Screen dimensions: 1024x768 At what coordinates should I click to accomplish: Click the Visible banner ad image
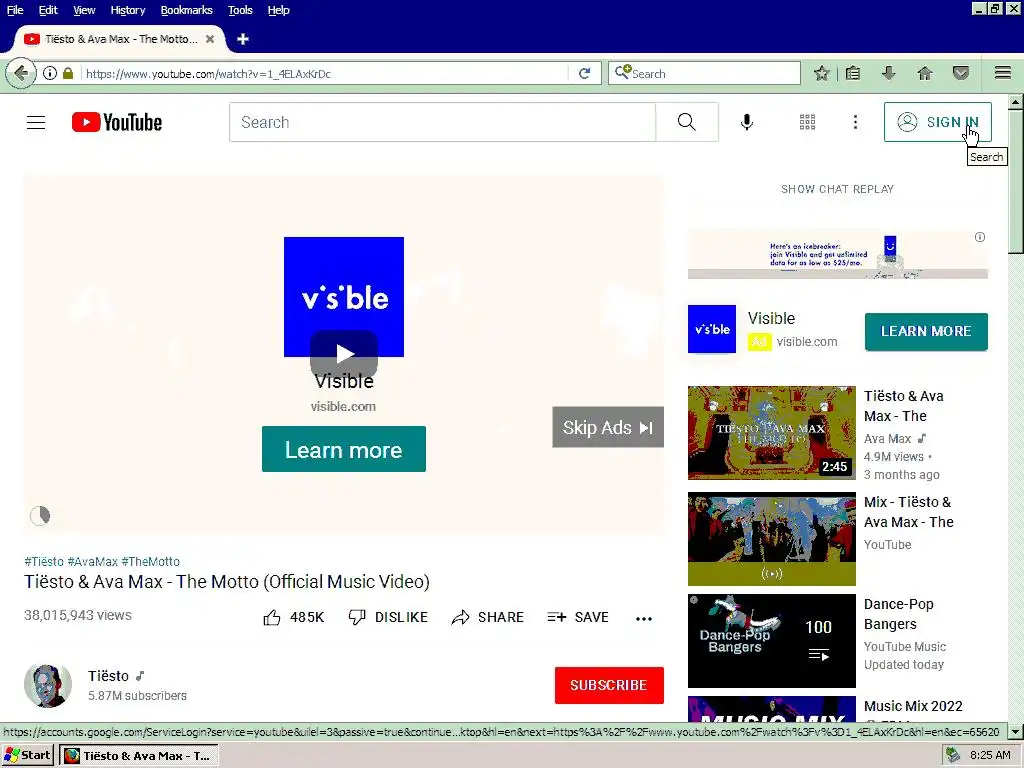[837, 254]
